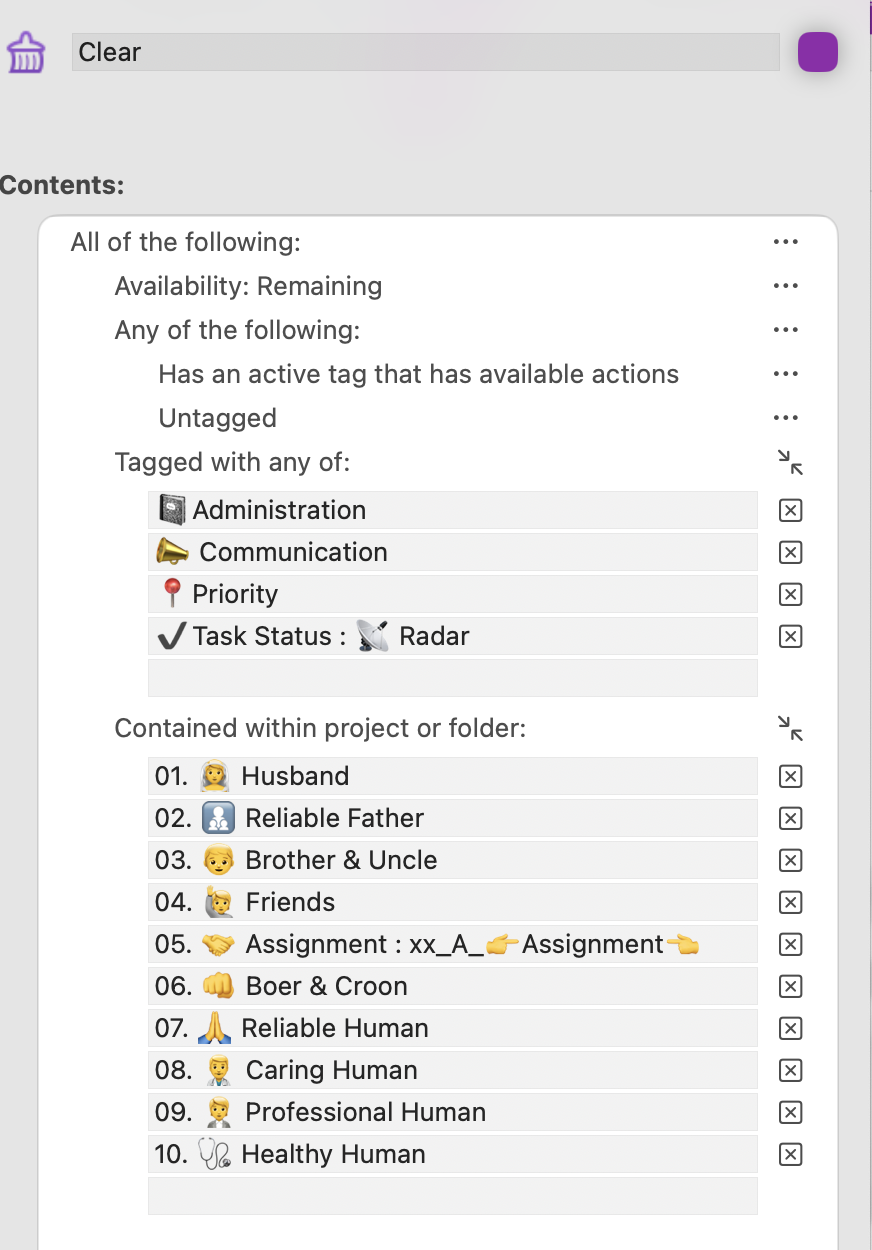The image size is (872, 1250).
Task: Click the empty project or folder field
Action: [x=452, y=1196]
